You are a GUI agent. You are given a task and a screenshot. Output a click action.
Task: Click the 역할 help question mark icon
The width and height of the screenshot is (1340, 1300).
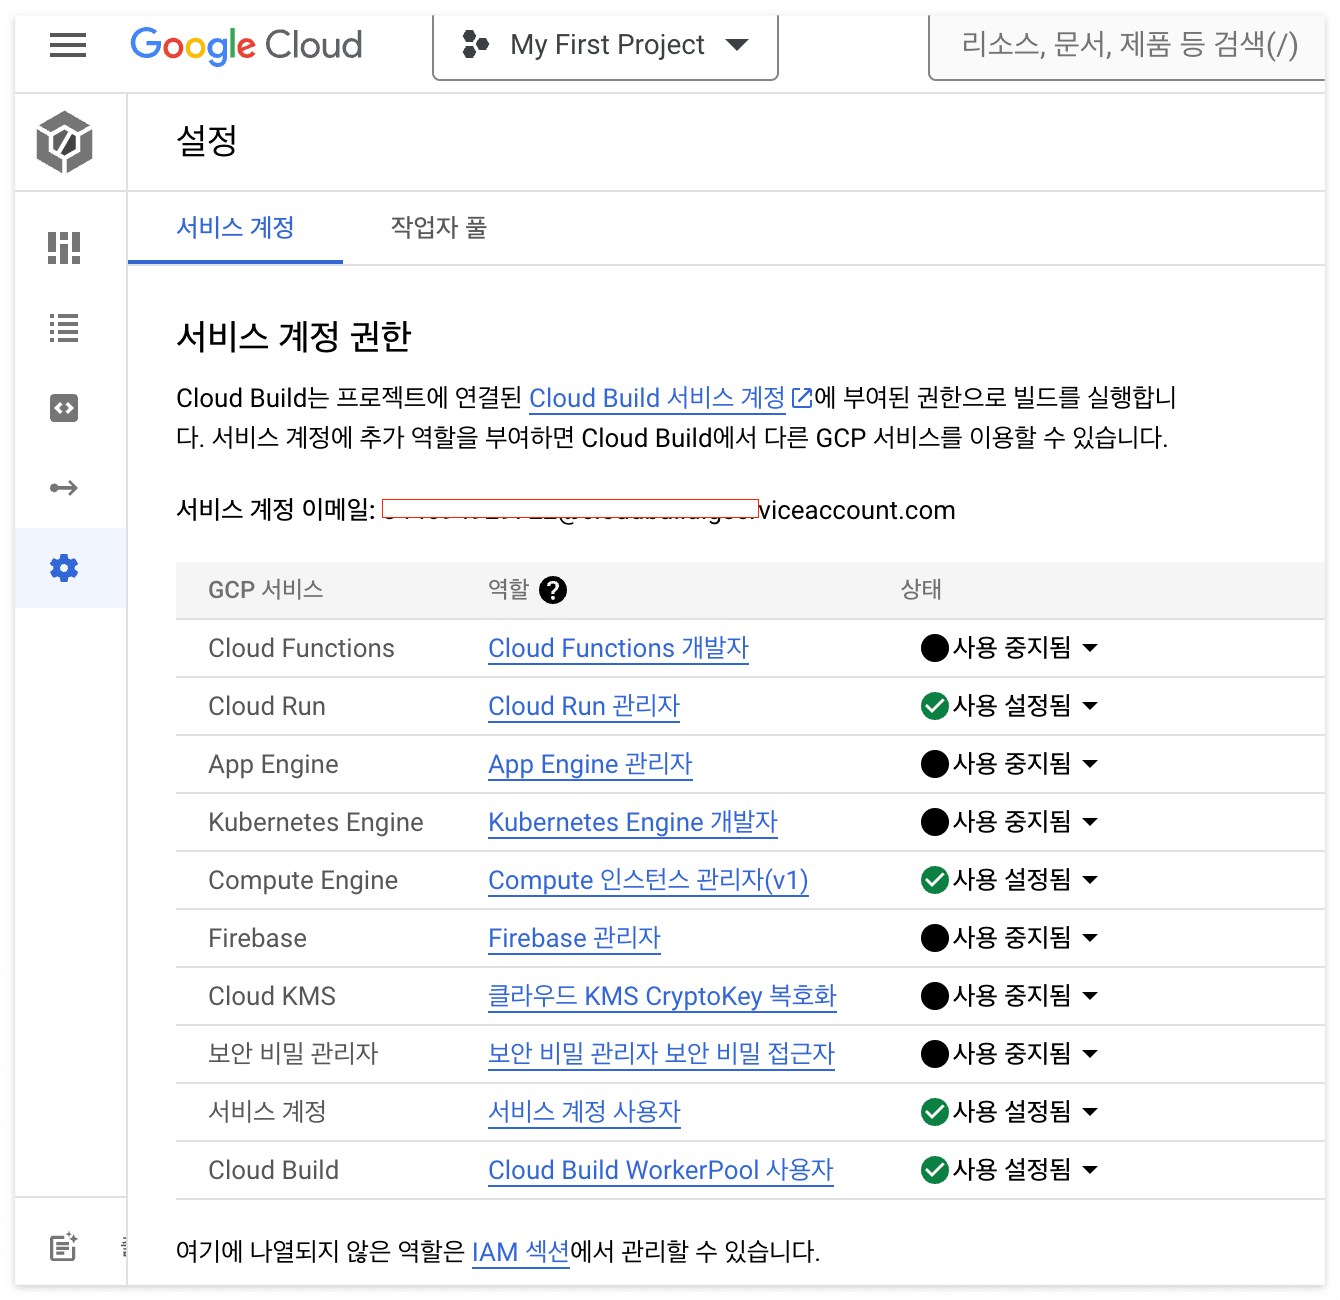pos(552,590)
